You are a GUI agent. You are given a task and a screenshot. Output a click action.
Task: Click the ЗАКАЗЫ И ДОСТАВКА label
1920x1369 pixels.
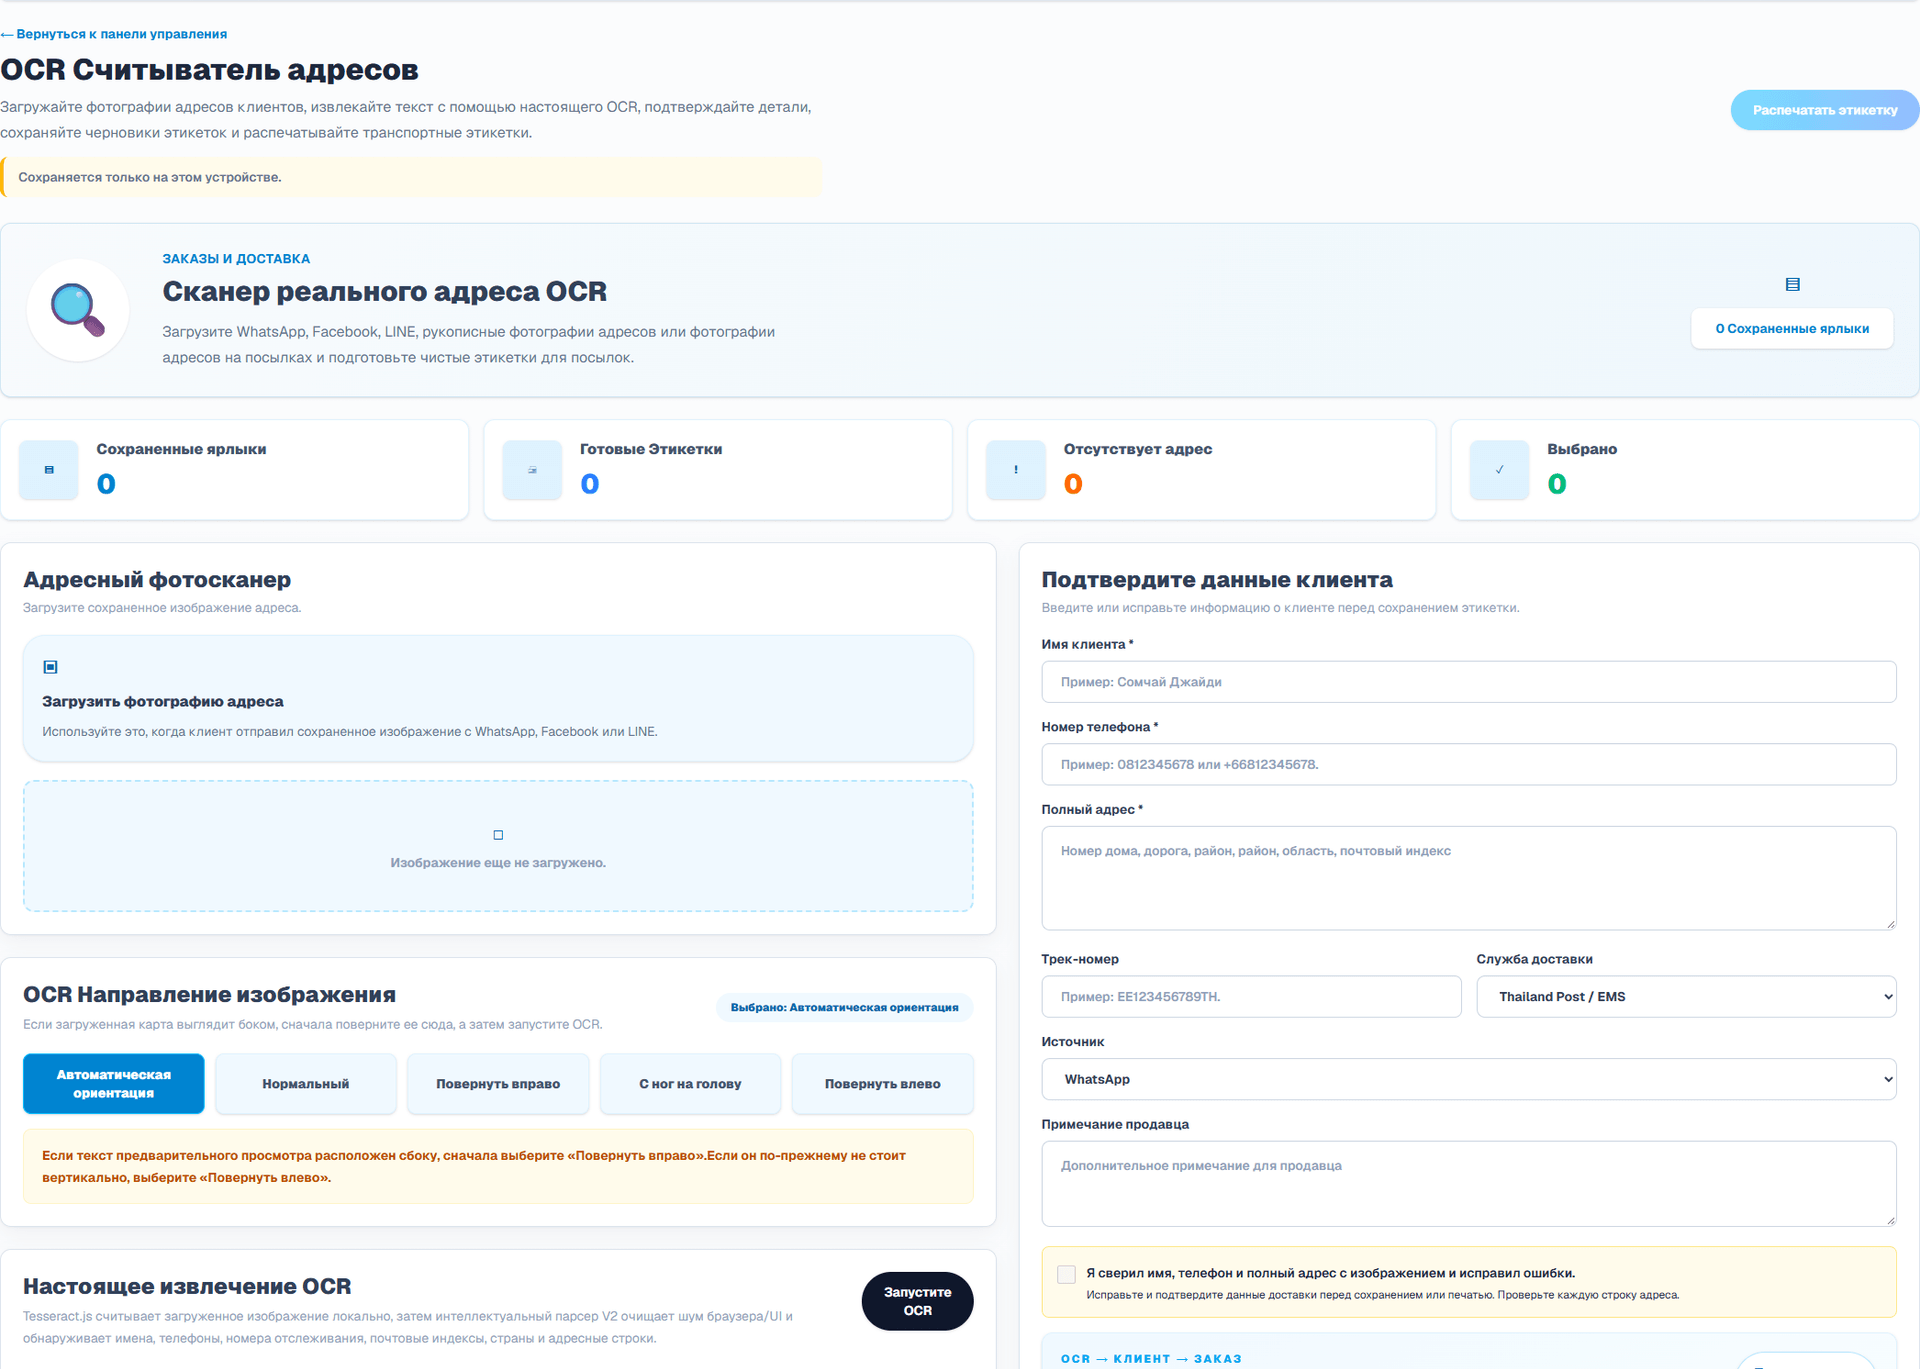tap(236, 259)
